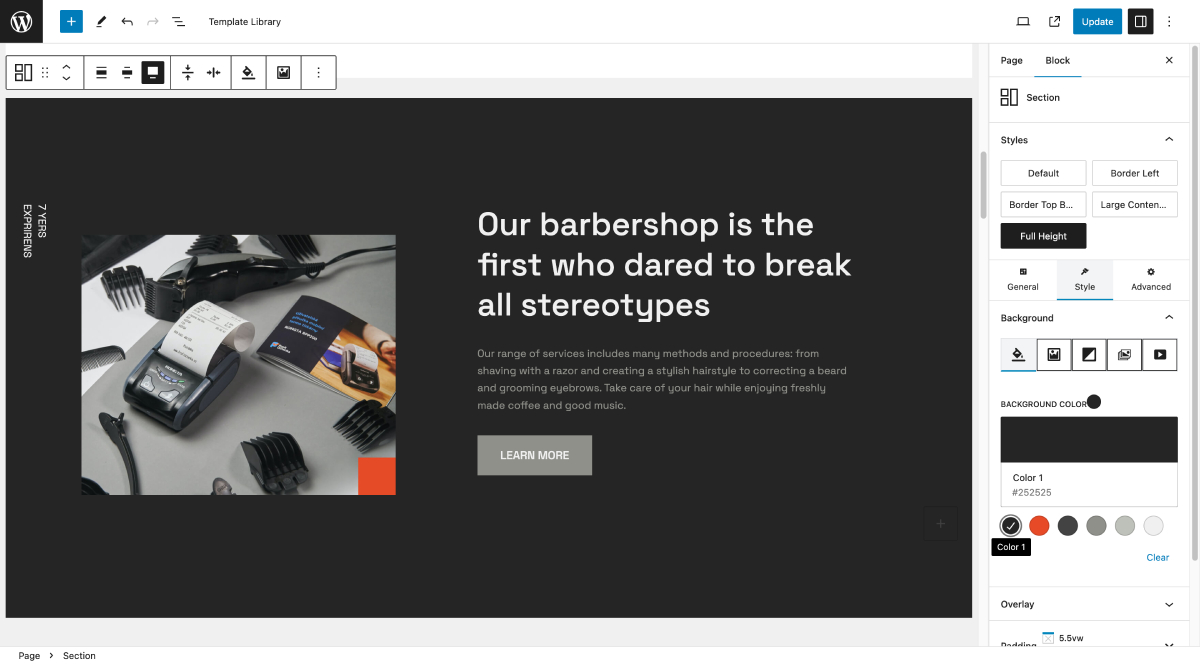
Task: Click the block drag handle
Action: [45, 72]
